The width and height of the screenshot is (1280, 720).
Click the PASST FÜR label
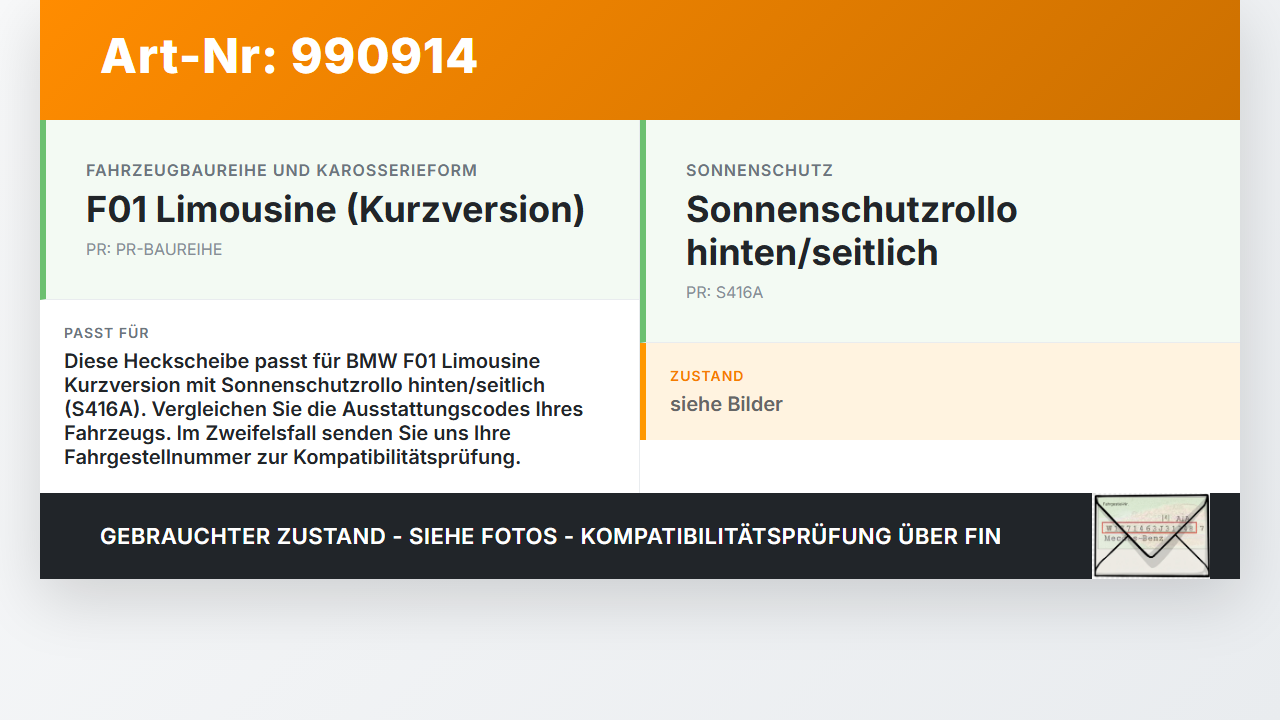point(106,333)
